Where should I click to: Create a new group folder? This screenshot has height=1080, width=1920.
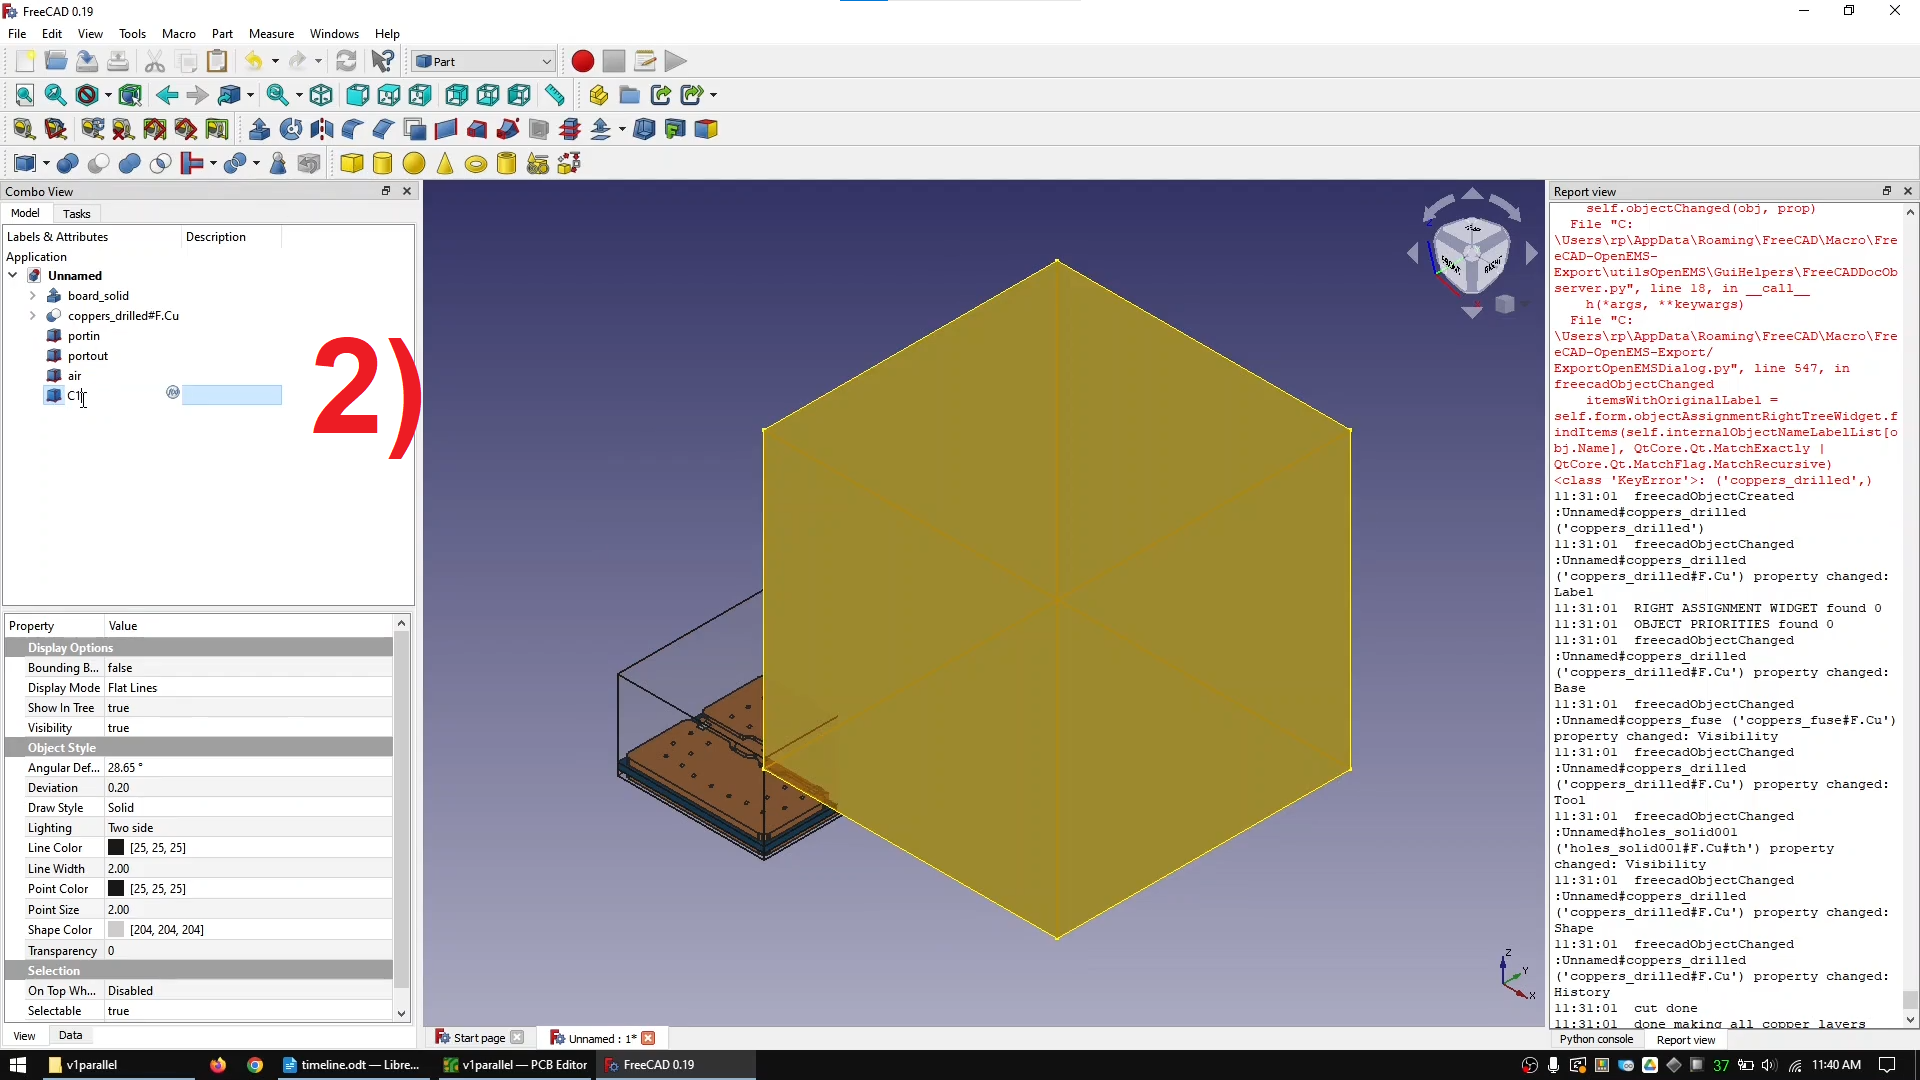coord(629,95)
